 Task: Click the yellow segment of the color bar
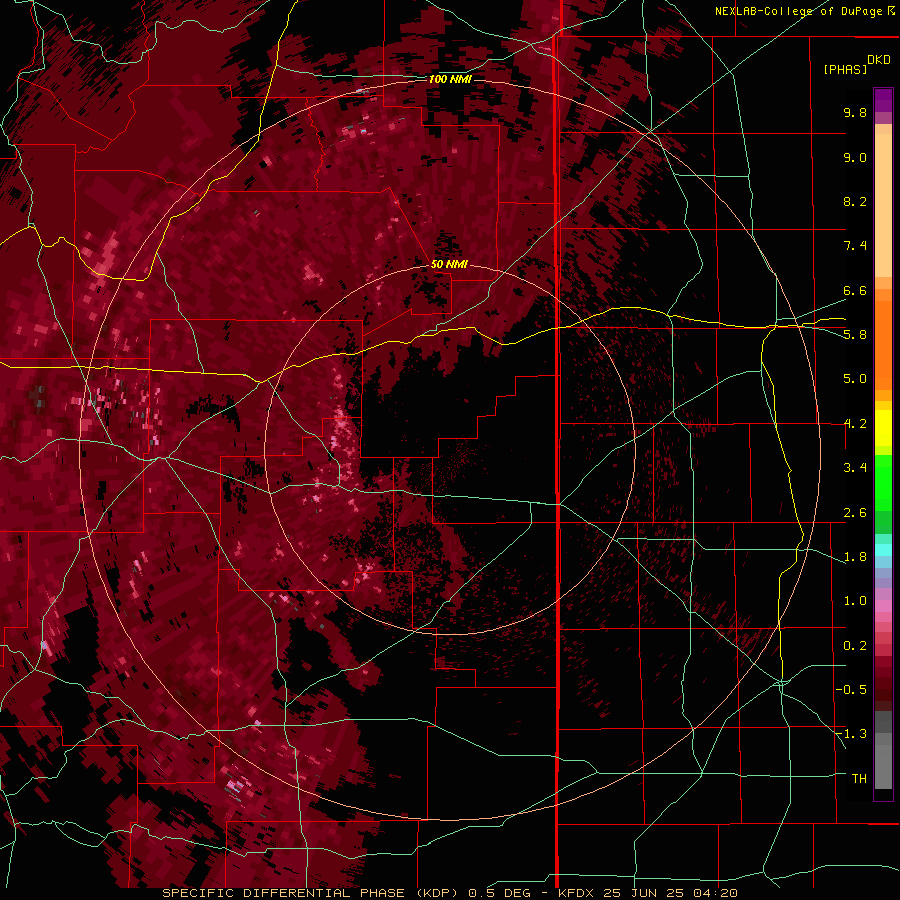tap(883, 428)
